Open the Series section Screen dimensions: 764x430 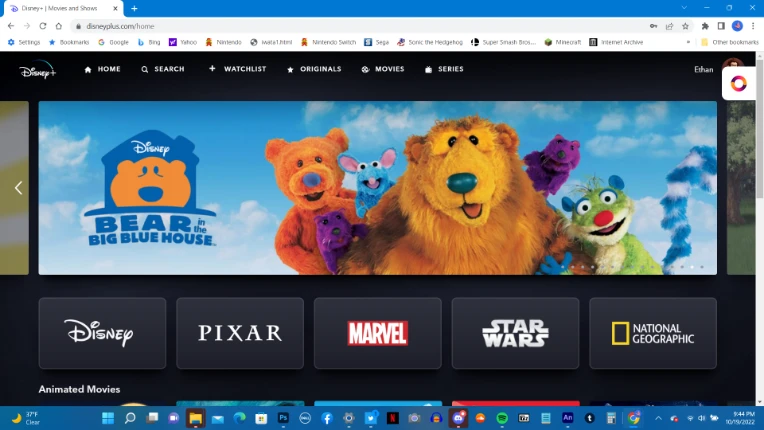pyautogui.click(x=444, y=69)
